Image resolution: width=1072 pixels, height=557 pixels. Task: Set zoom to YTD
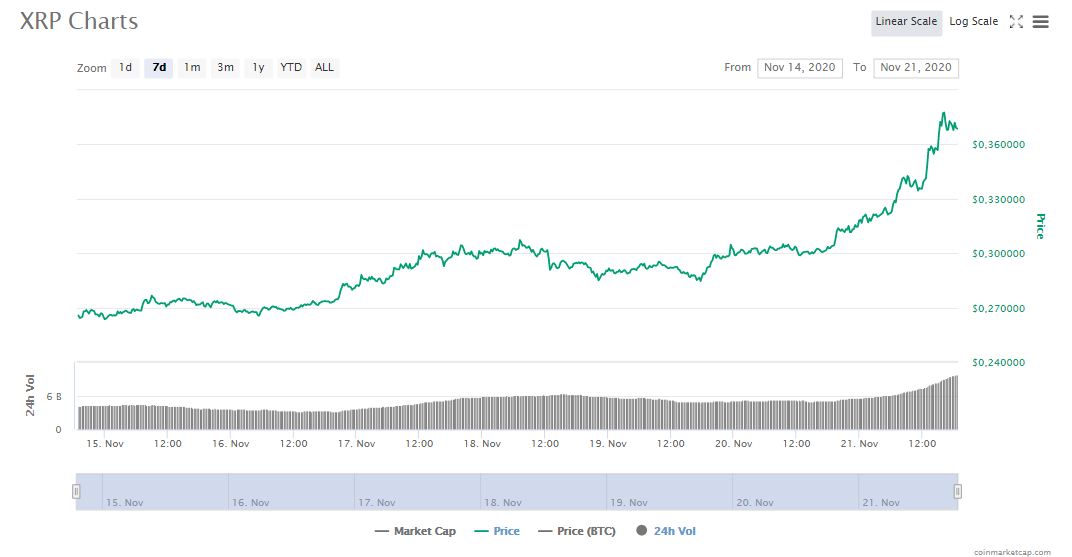tap(291, 68)
